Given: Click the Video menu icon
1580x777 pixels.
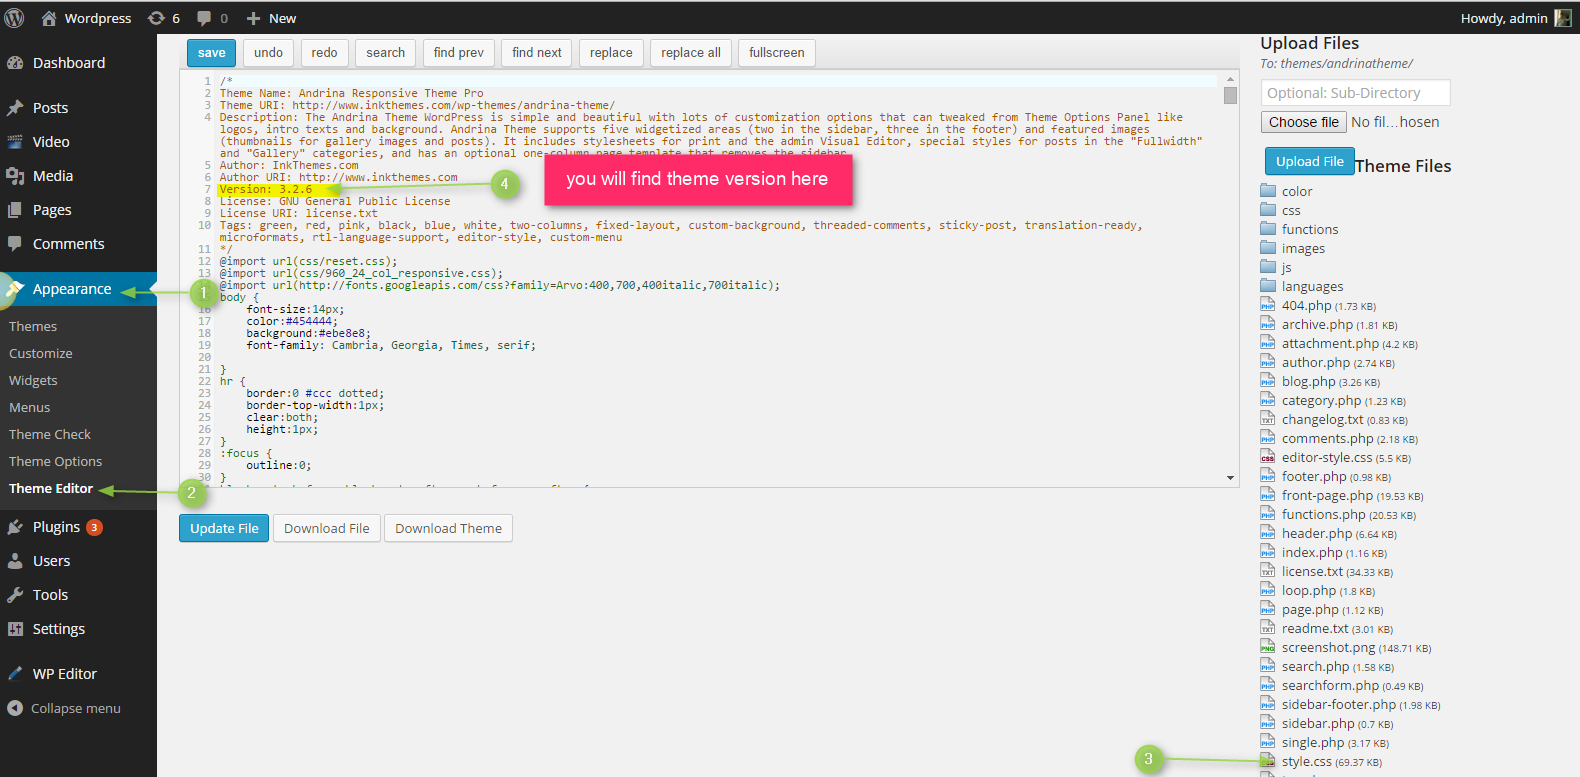Looking at the screenshot, I should tap(15, 142).
